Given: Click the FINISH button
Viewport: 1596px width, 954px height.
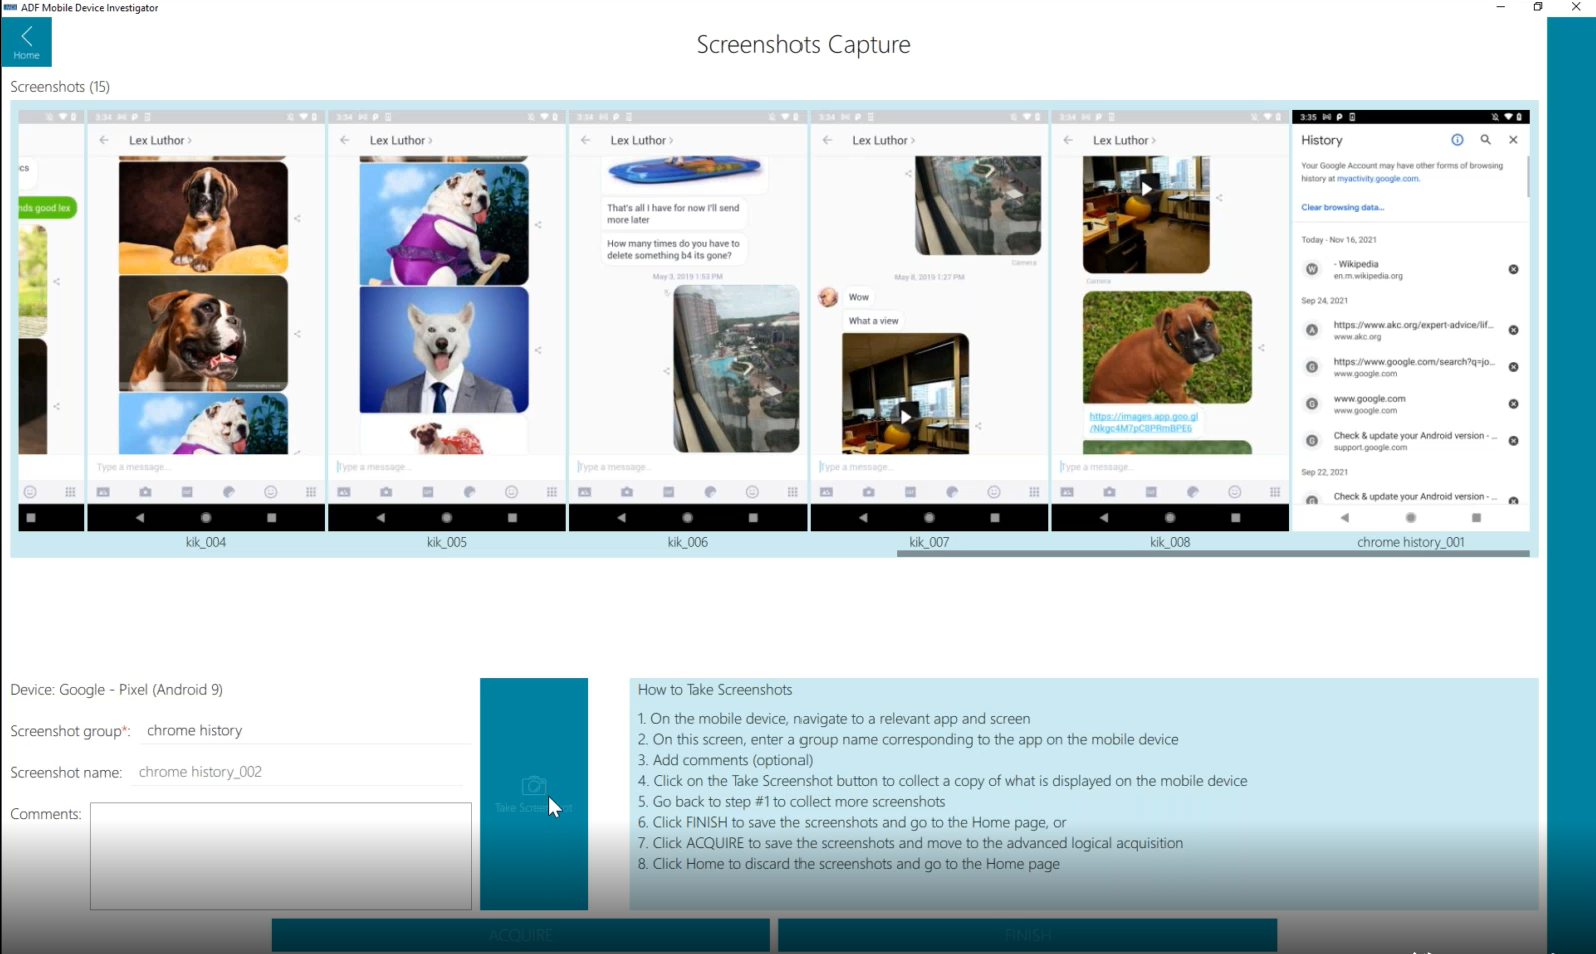Looking at the screenshot, I should [1027, 935].
